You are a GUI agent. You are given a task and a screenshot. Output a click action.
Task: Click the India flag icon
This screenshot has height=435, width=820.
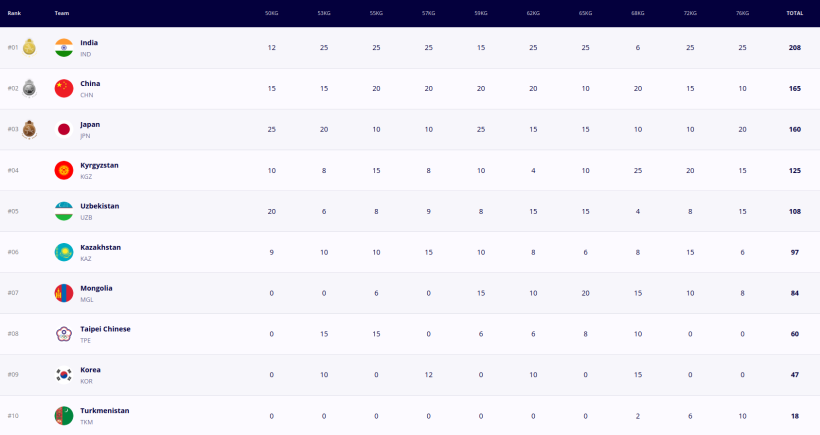(64, 48)
